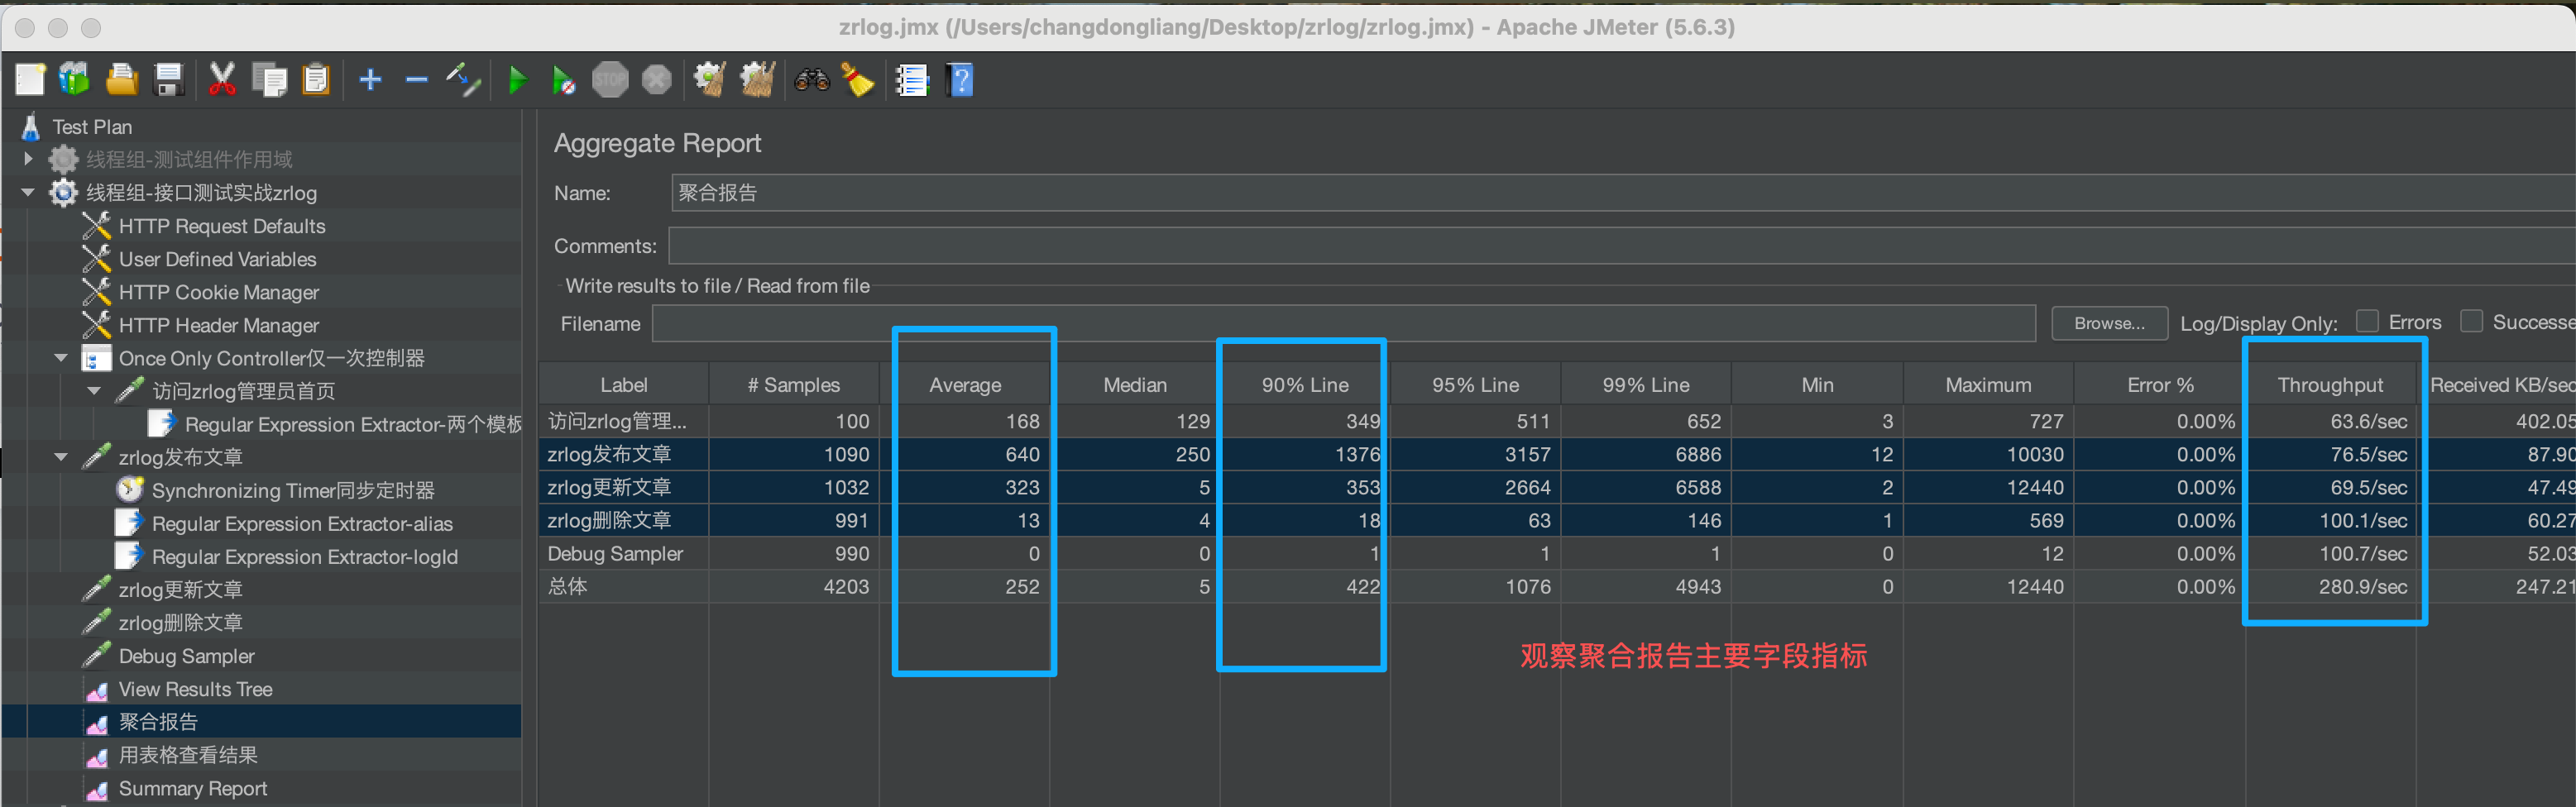
Task: Select zrlog更新文章 in the tree
Action: tap(180, 589)
